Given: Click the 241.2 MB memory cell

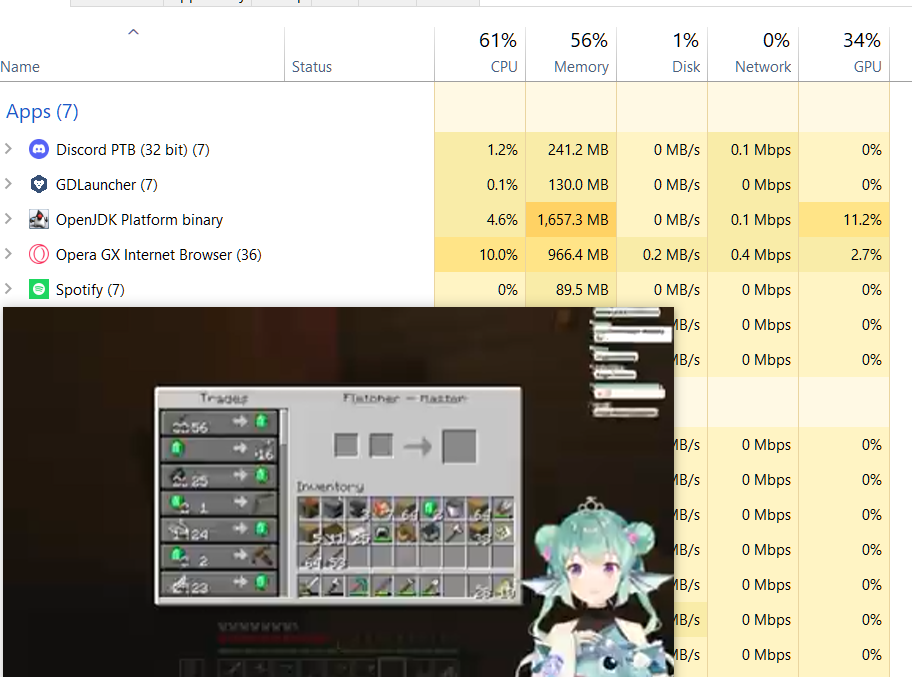Looking at the screenshot, I should point(571,150).
